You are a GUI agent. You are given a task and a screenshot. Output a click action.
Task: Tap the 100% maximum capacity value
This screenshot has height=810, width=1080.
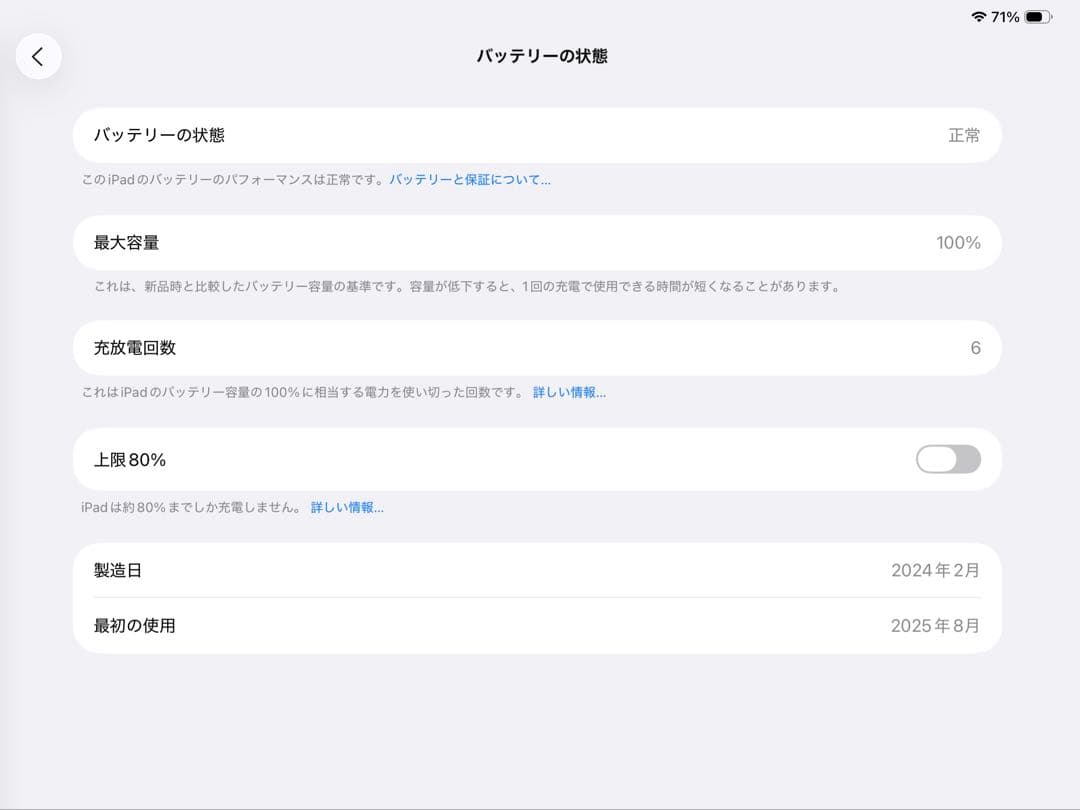(x=959, y=242)
